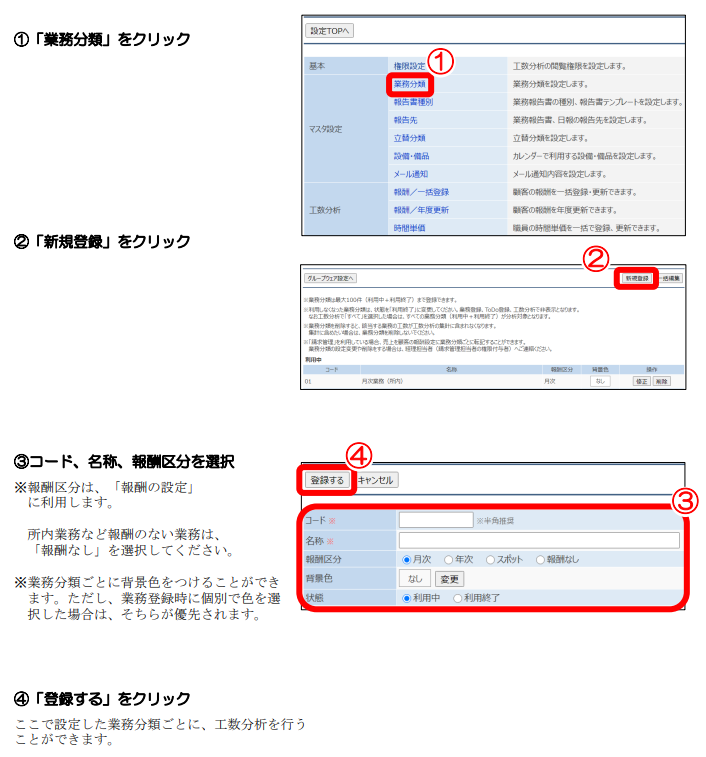Open the 権限設定 link
This screenshot has height=757, width=706.
tap(410, 66)
